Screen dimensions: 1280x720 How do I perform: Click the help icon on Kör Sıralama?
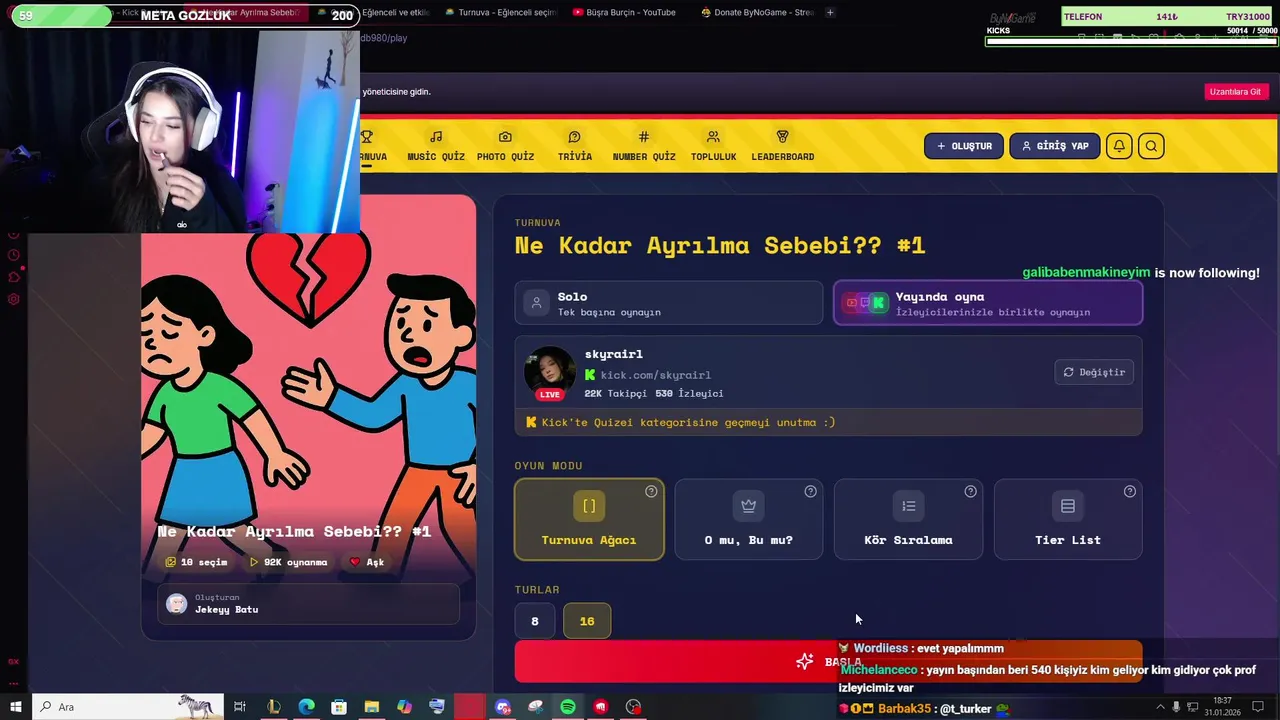click(970, 491)
